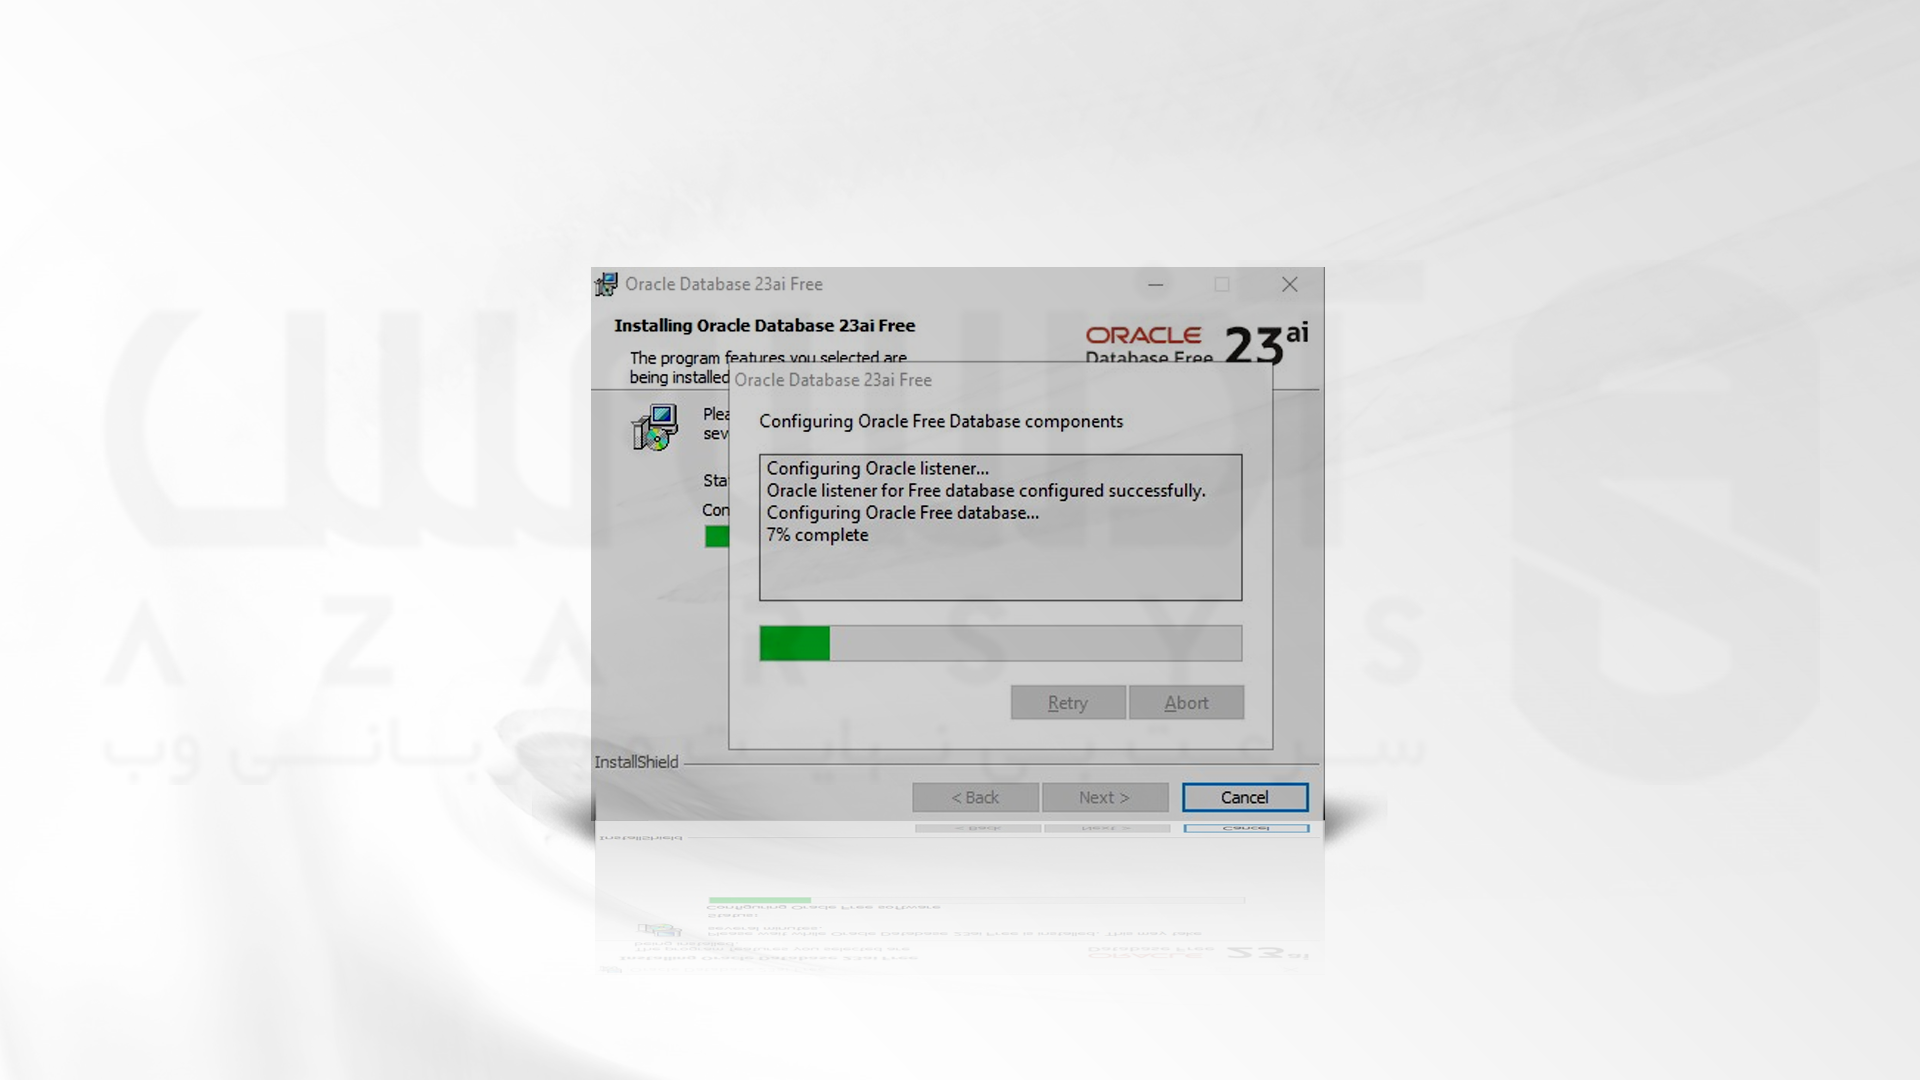This screenshot has height=1080, width=1920.
Task: Click the Oracle listener success status message
Action: pos(985,489)
